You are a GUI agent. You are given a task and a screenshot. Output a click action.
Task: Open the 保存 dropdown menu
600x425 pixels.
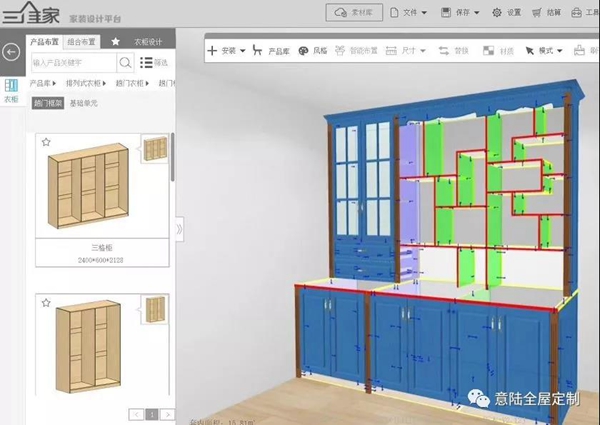tap(460, 13)
